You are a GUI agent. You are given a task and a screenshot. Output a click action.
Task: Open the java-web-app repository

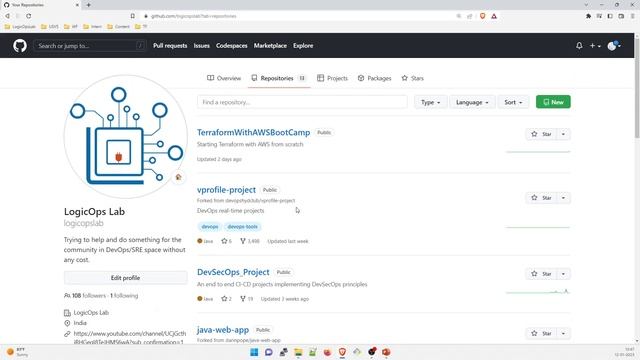[x=223, y=330]
